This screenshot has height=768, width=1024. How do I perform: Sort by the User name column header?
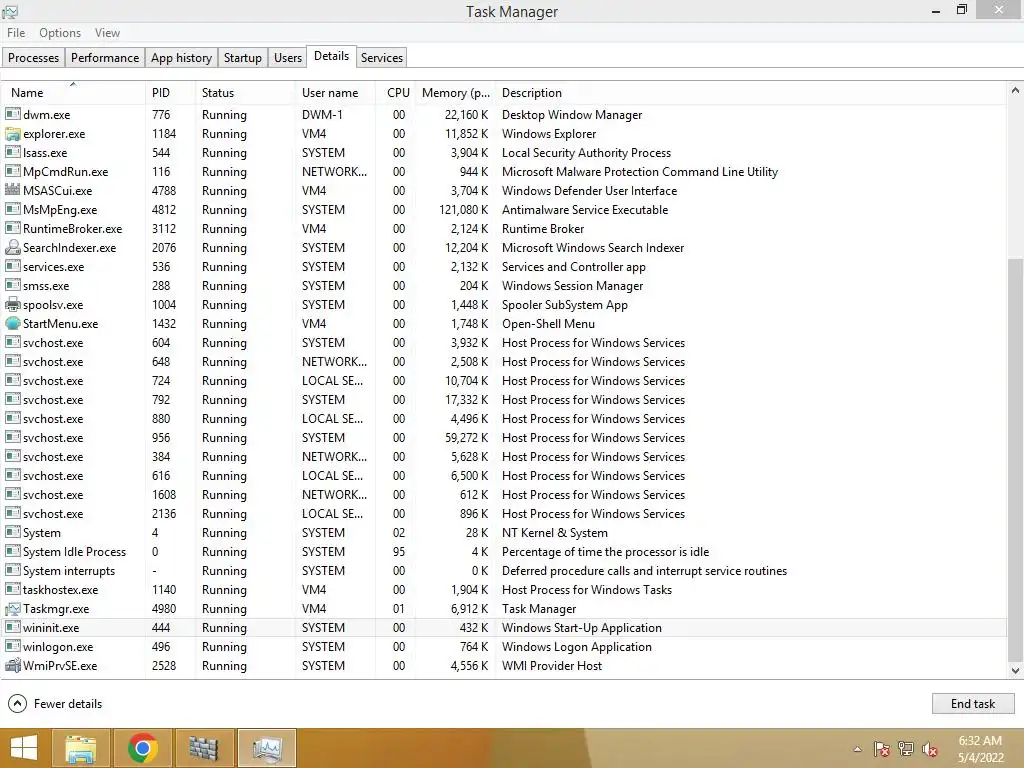point(336,93)
